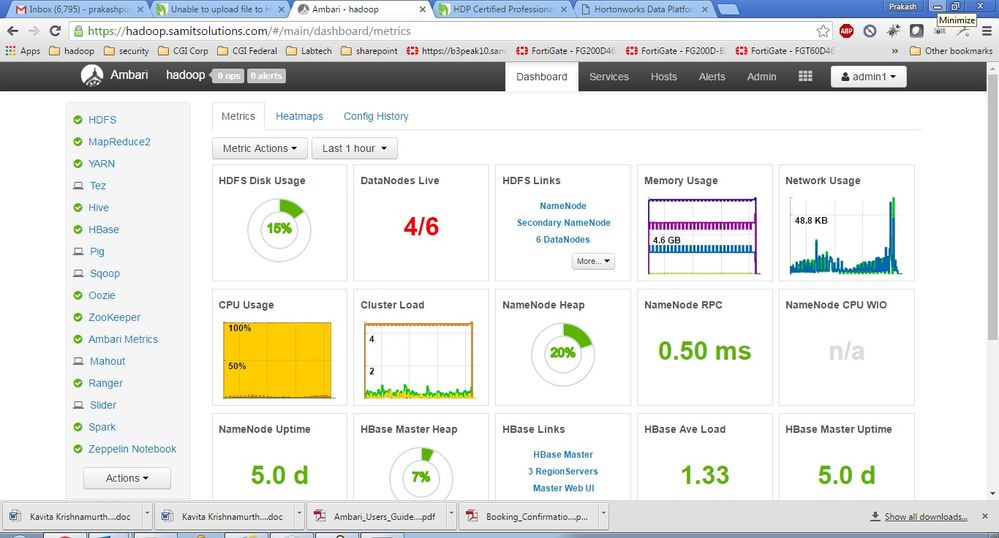
Task: Expand the More dropdown in HDFS Links
Action: click(593, 261)
